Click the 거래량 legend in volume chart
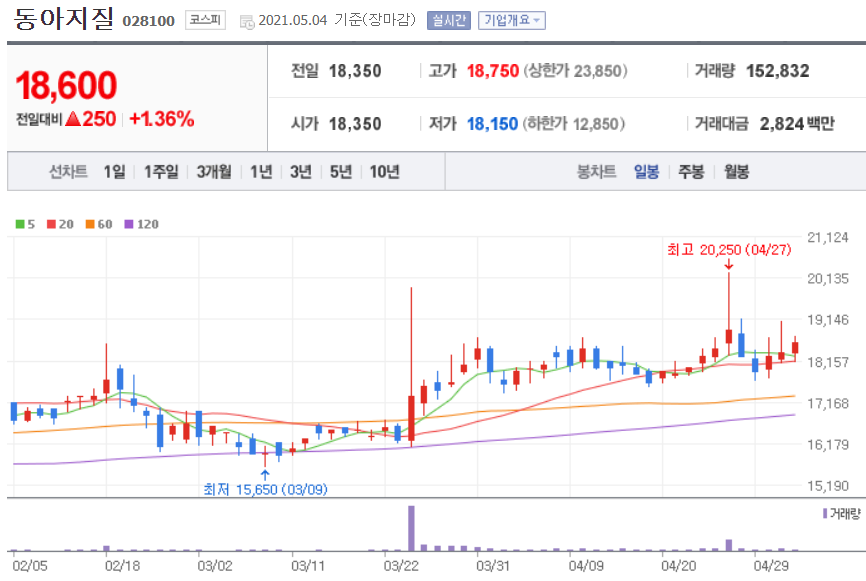Screen dimensions: 866x581 click(841, 514)
